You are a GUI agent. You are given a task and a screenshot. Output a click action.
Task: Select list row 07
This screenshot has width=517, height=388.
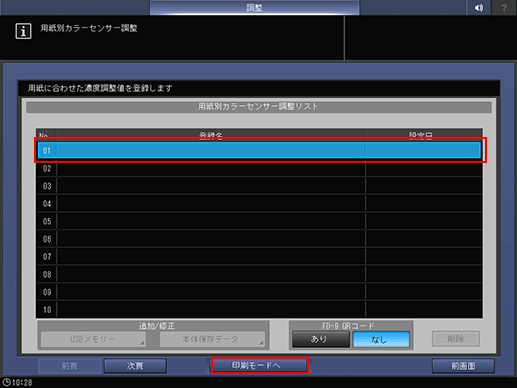259,257
